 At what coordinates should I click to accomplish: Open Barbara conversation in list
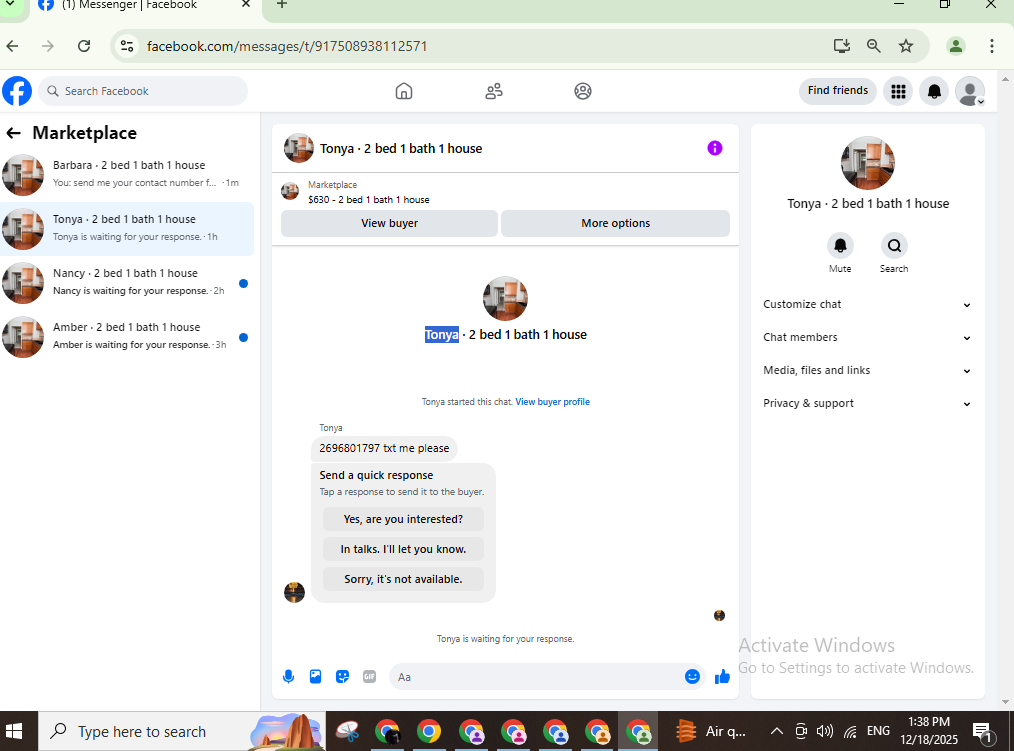127,175
